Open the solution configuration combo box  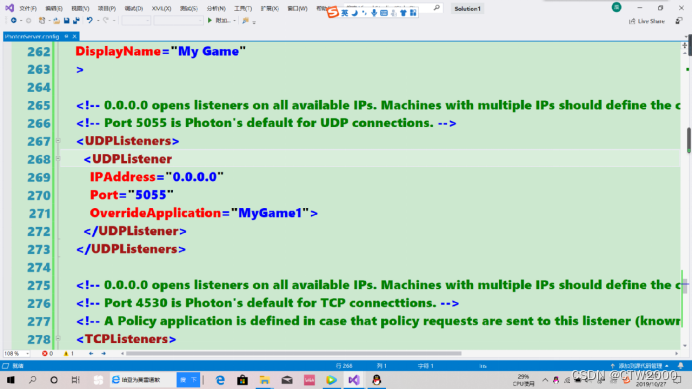click(136, 20)
